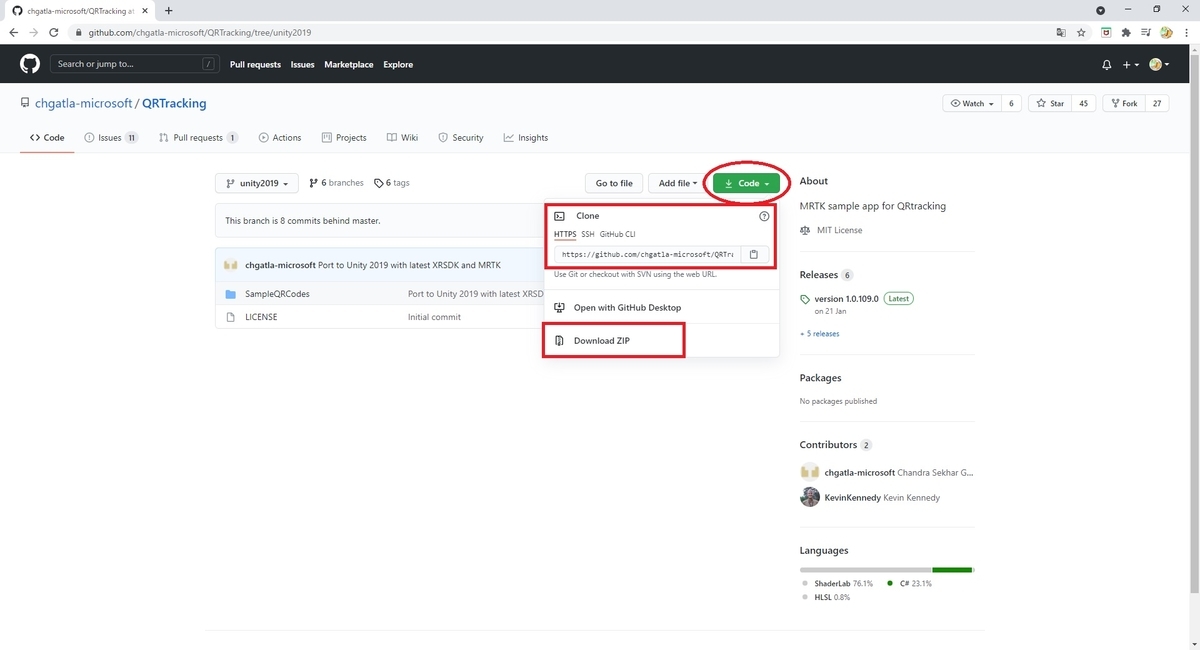Open the LICENSE file

point(261,317)
